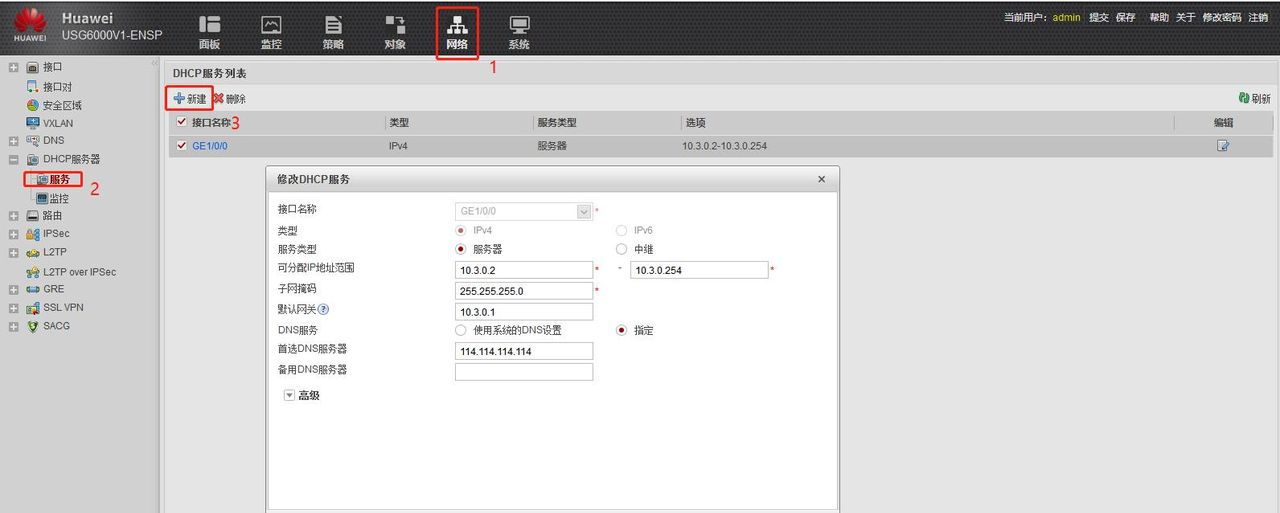The width and height of the screenshot is (1280, 513).
Task: Close the 修改DHCP服务 dialog
Action: point(822,179)
